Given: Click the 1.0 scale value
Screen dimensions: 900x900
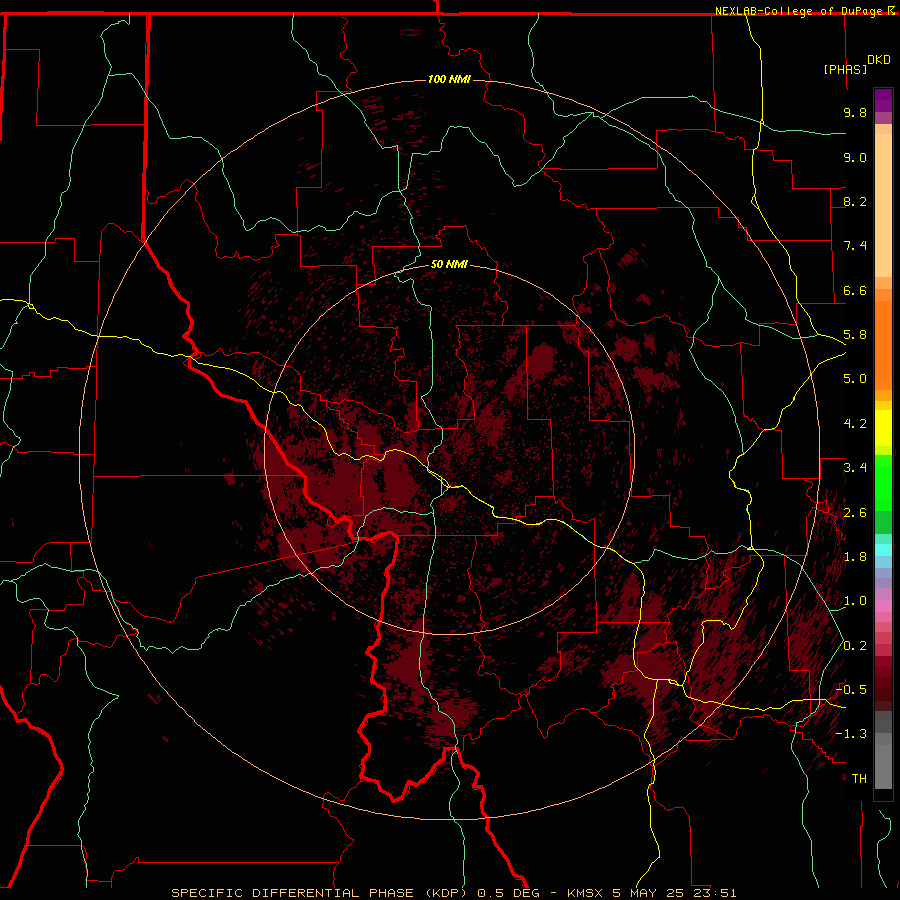Looking at the screenshot, I should pyautogui.click(x=855, y=601).
